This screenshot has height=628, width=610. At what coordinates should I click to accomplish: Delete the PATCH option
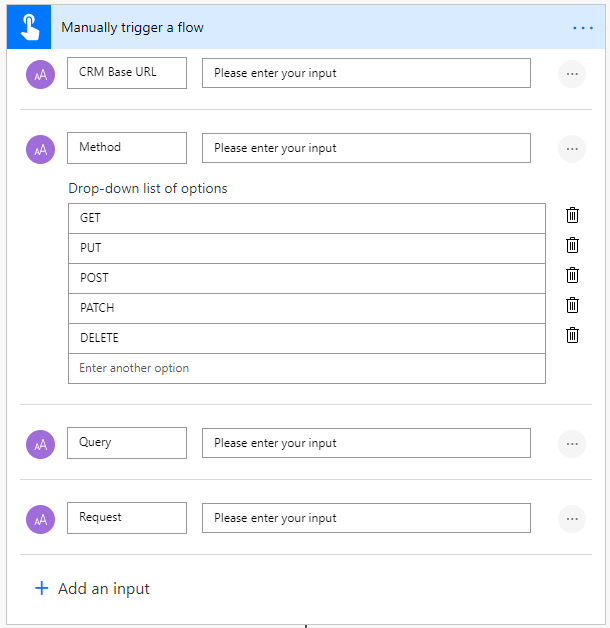tap(572, 305)
